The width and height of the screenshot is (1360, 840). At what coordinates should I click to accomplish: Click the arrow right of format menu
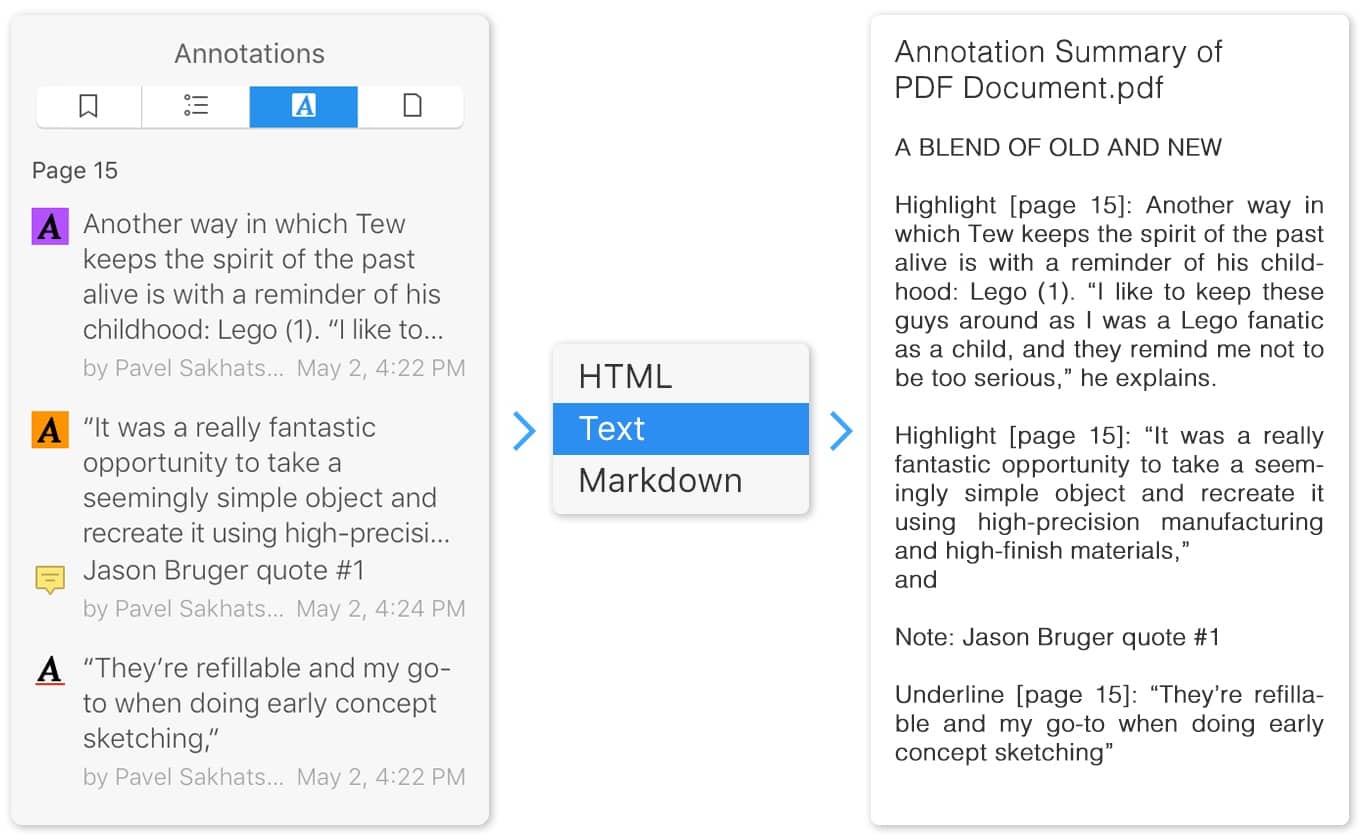point(841,430)
